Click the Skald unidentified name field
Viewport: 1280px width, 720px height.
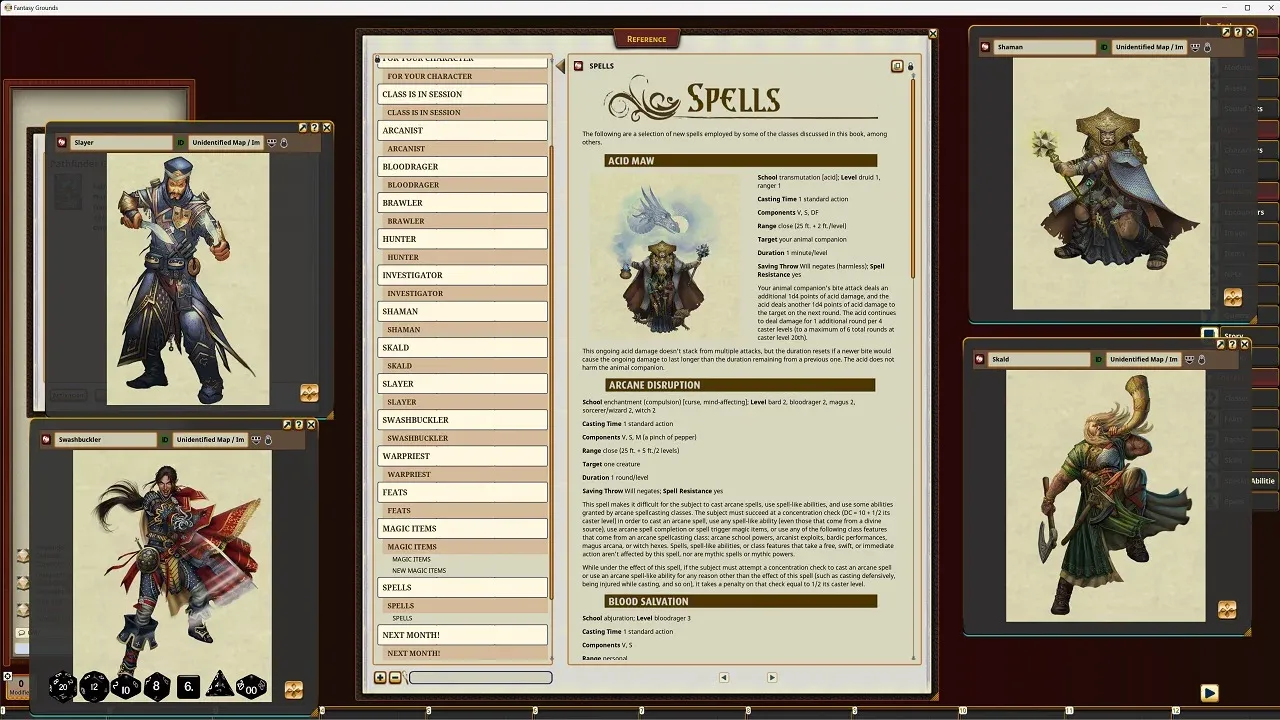[1143, 359]
